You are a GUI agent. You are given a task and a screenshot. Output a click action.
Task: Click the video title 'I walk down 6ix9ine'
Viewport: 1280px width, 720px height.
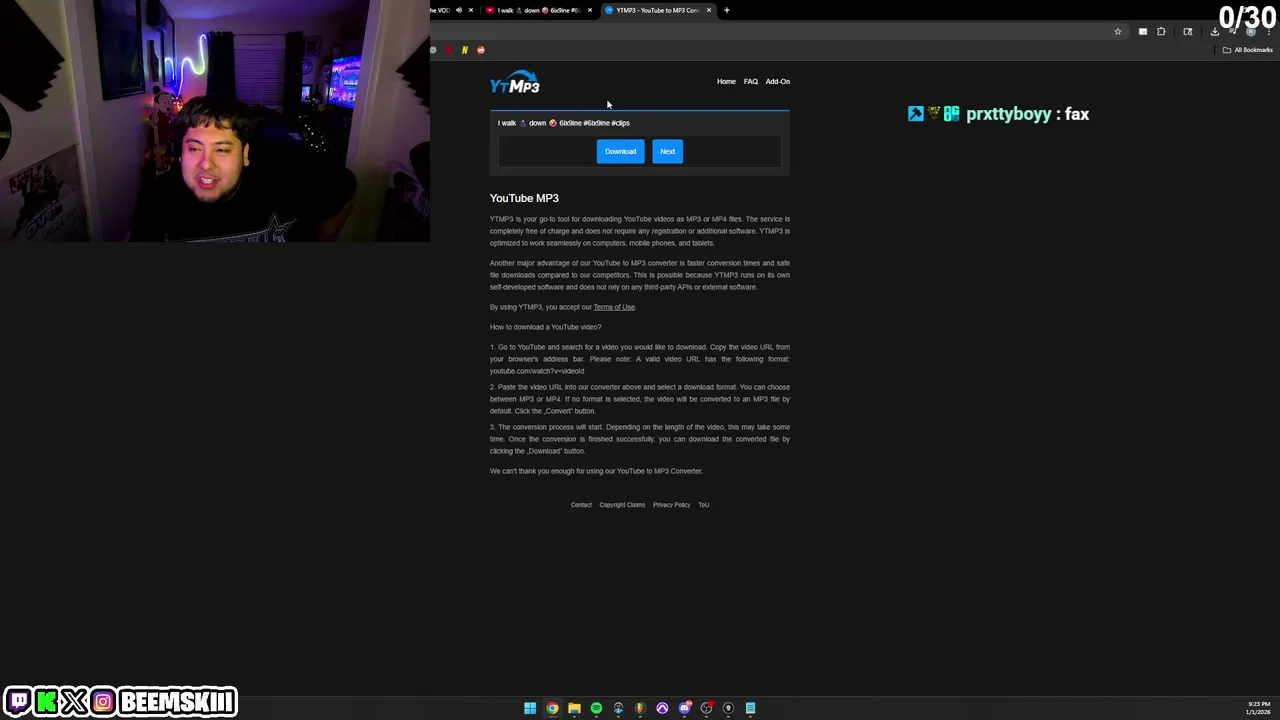[x=564, y=123]
